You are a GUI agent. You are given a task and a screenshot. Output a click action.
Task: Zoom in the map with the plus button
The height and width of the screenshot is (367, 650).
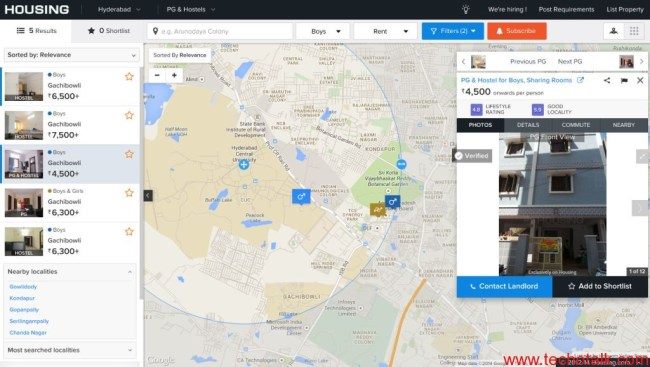[174, 75]
